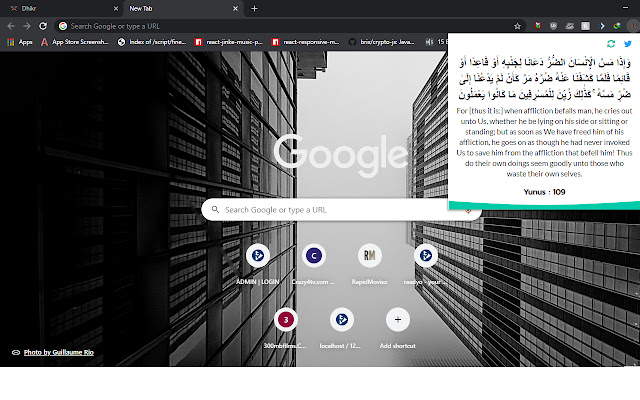
Task: Click the cloud-shaped extension icon
Action: [569, 26]
